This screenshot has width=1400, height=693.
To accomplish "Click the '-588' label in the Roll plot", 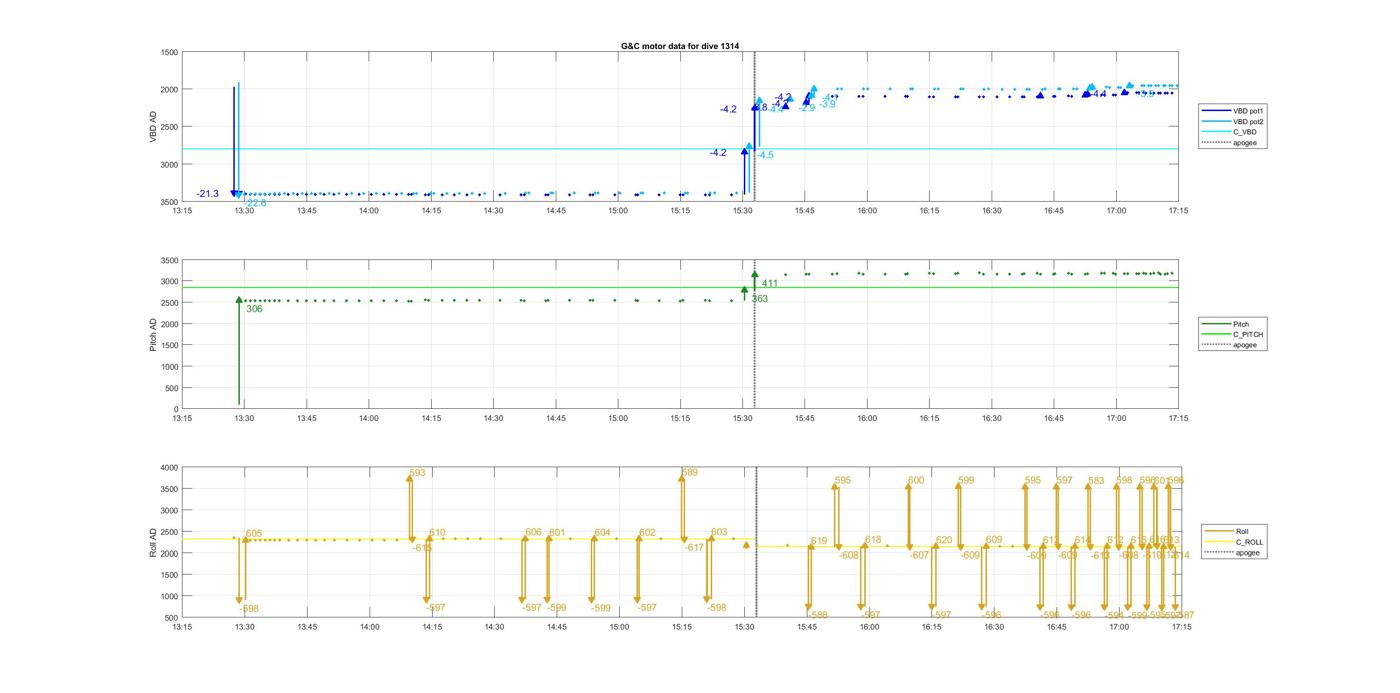I will (x=818, y=615).
